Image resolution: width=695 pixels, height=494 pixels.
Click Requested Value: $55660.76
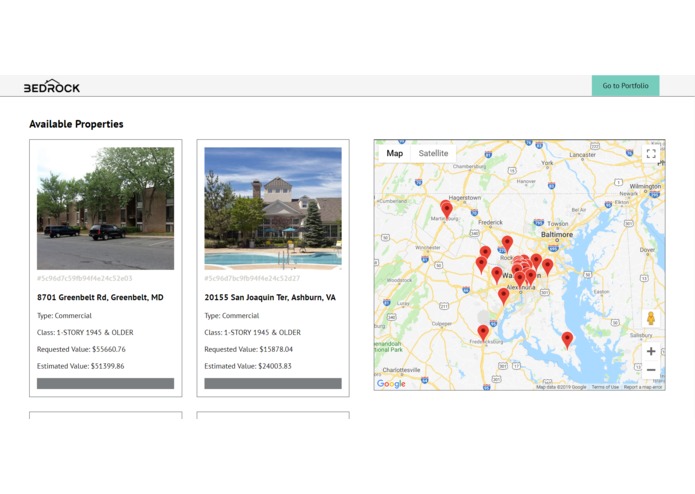[x=81, y=349]
